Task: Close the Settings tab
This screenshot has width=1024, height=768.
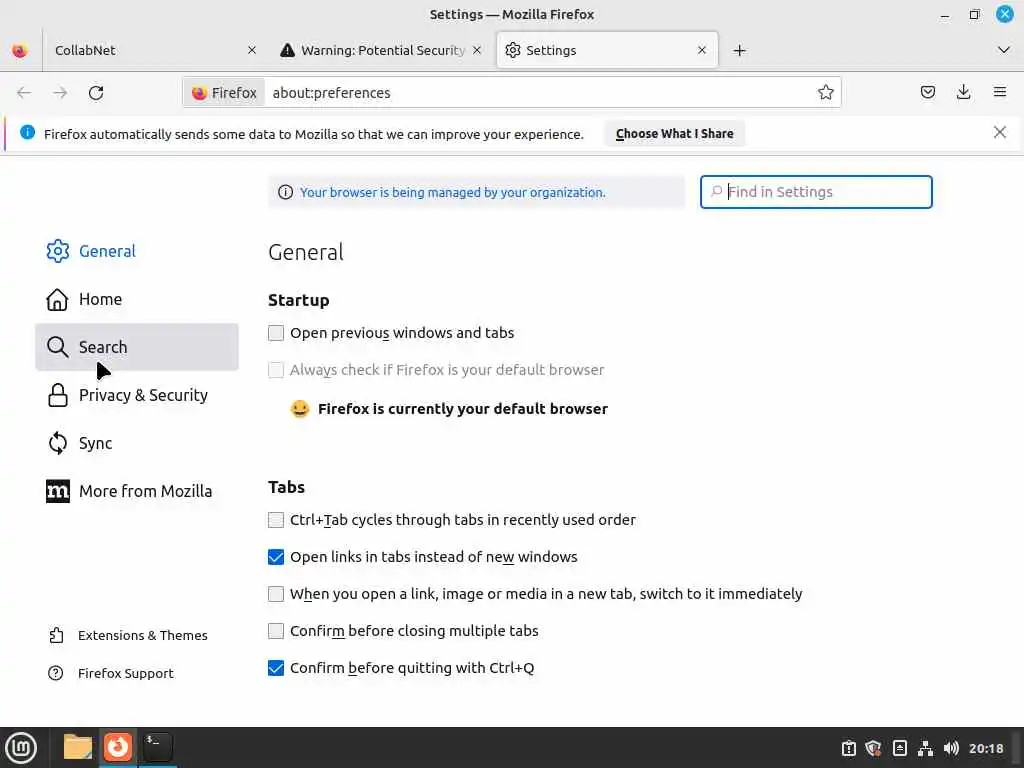Action: 702,50
